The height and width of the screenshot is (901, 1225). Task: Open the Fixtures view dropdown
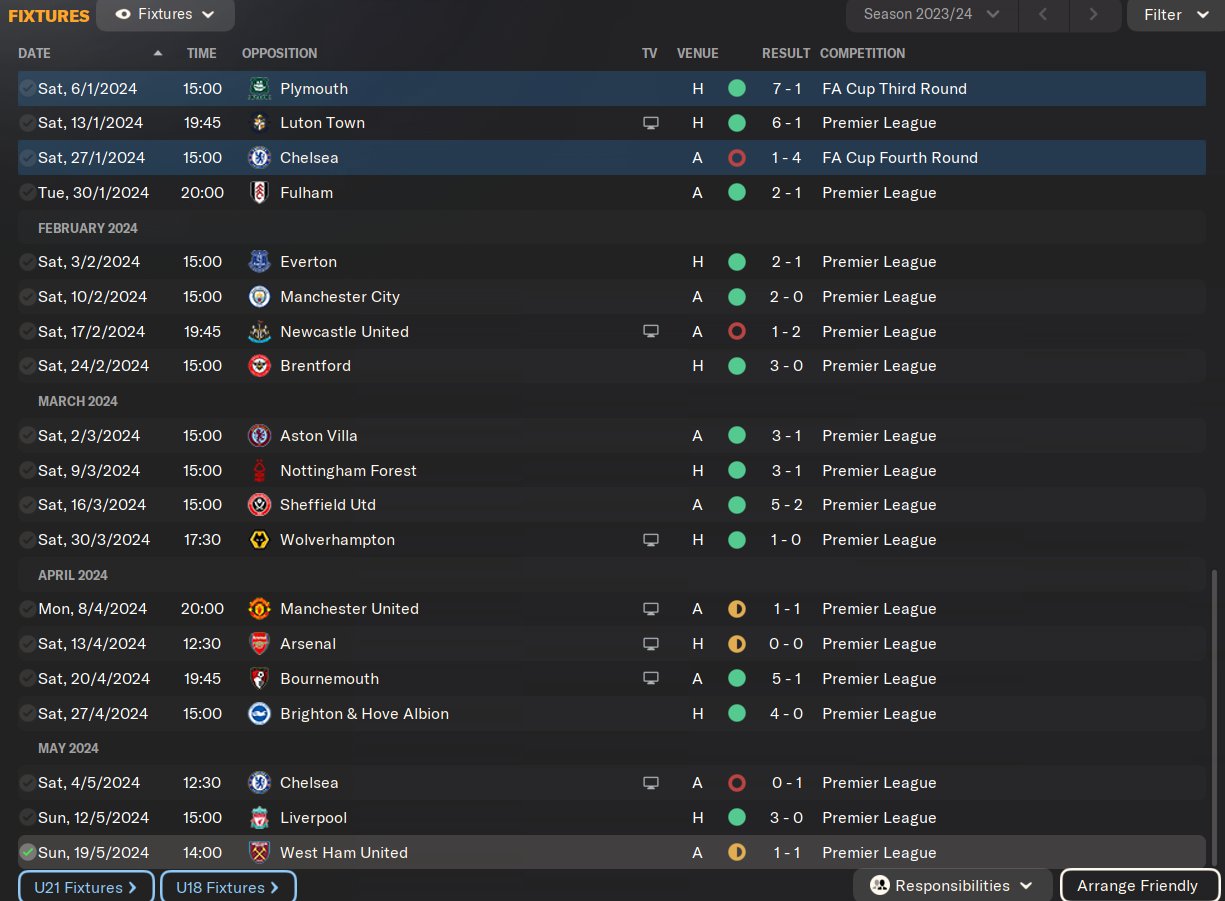(165, 15)
